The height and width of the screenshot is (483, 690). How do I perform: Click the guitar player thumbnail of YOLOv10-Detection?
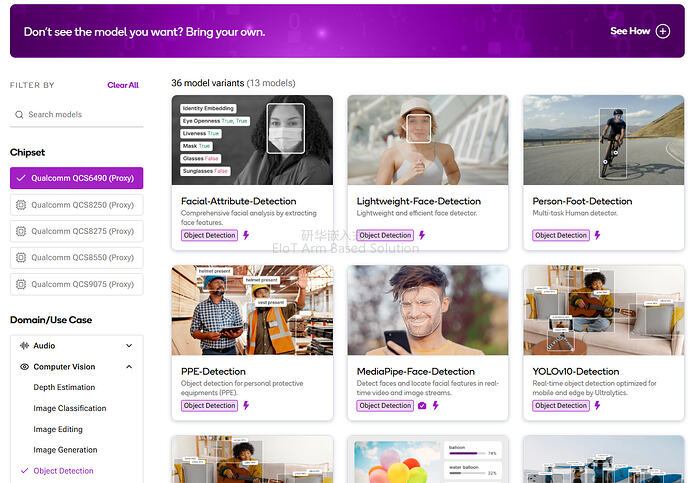(604, 310)
